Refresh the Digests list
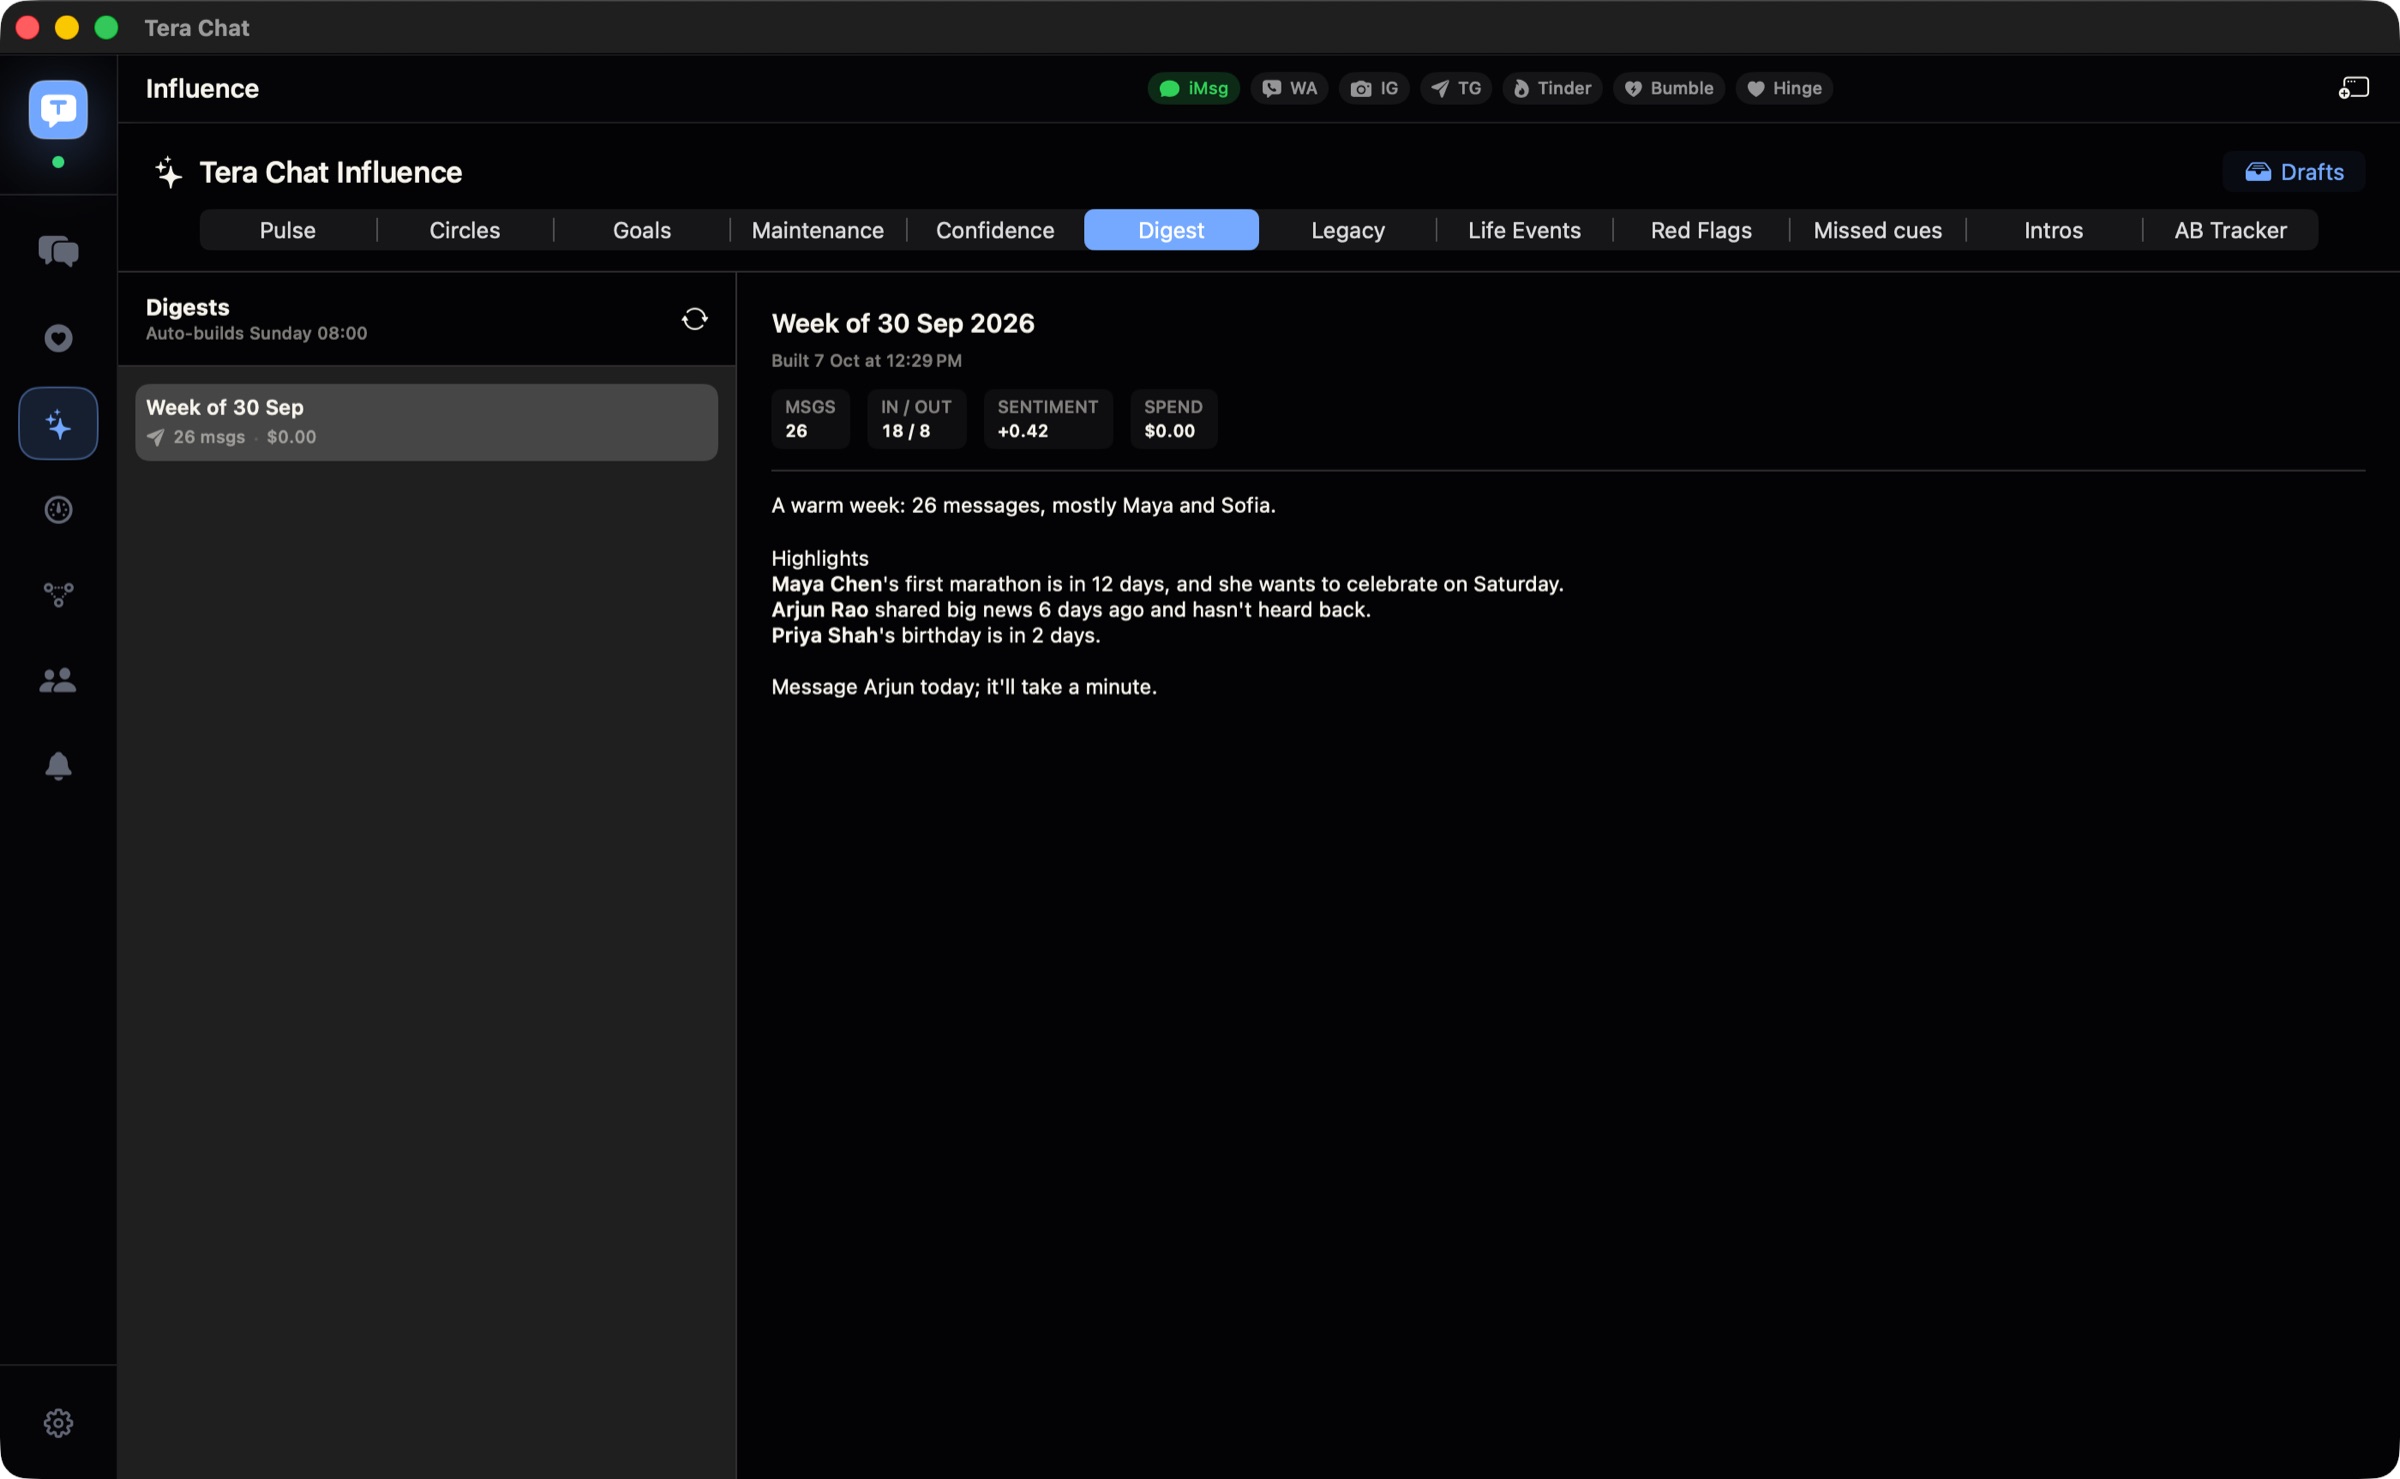This screenshot has height=1479, width=2400. (694, 319)
